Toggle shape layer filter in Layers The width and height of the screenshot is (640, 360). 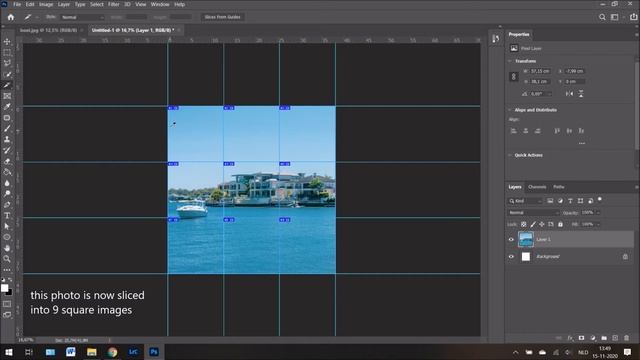coord(580,201)
